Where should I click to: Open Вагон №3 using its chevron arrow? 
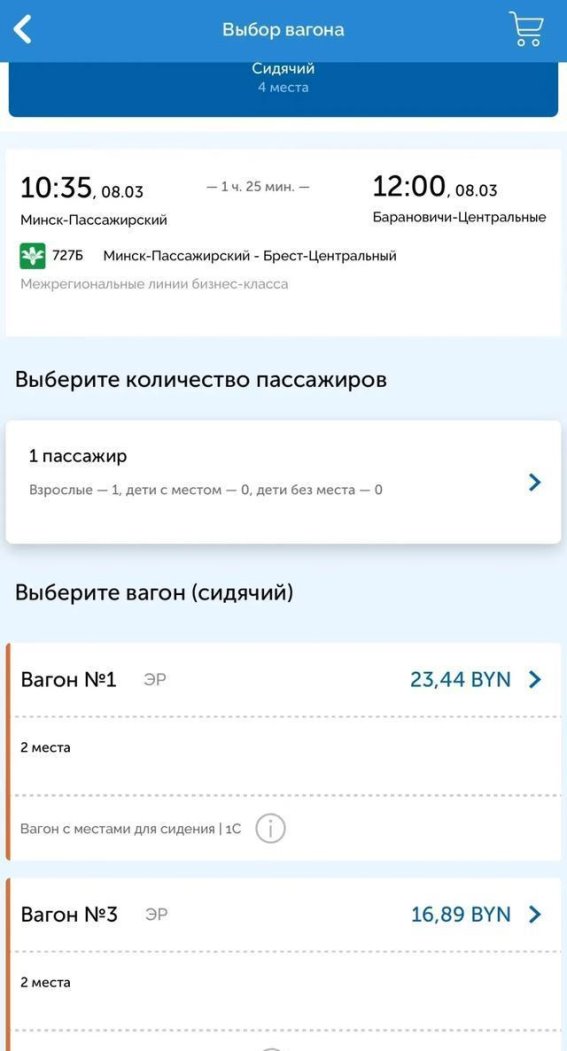pyautogui.click(x=535, y=914)
